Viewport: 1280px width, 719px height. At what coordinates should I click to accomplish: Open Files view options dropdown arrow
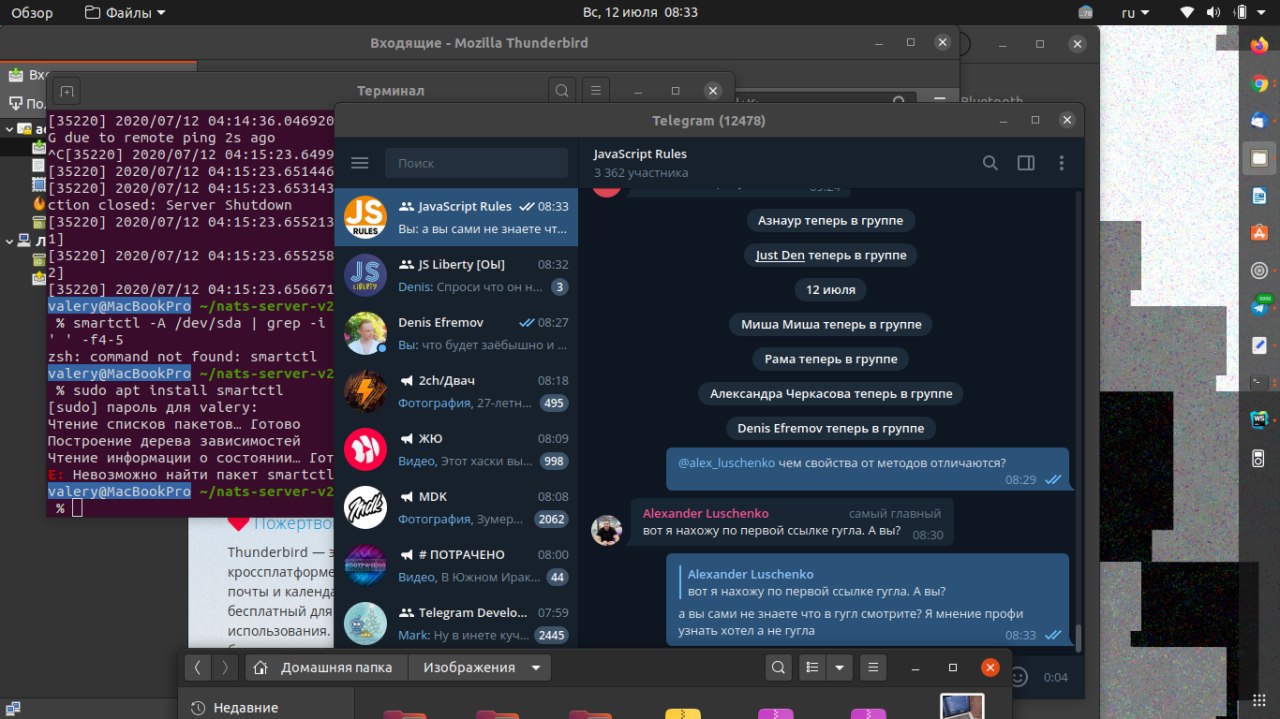839,668
